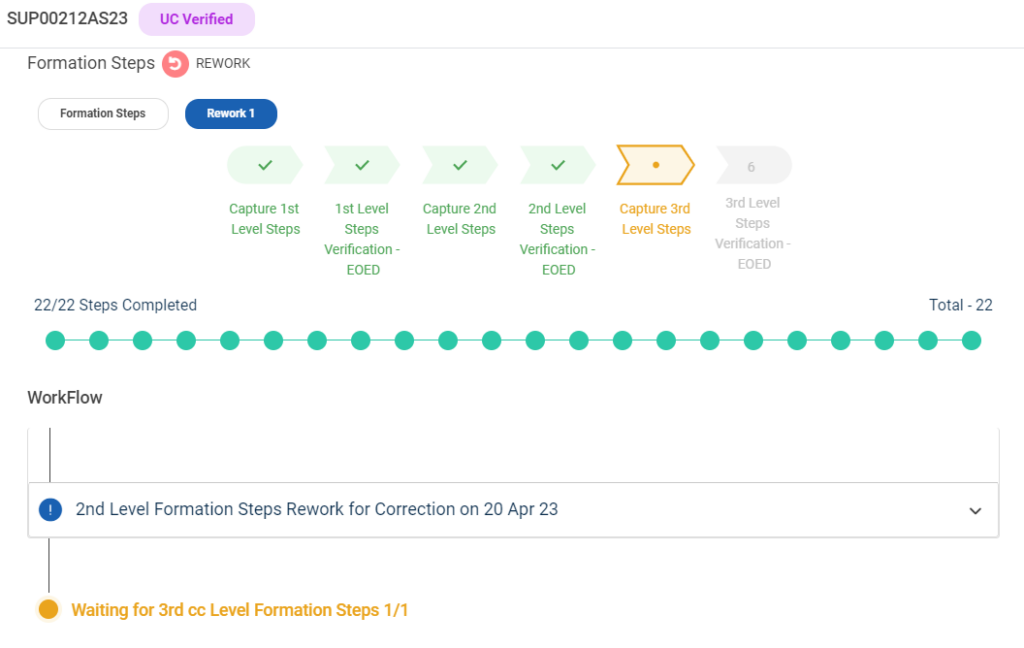Click the Capture 1st Level Steps checkmark

tap(265, 165)
